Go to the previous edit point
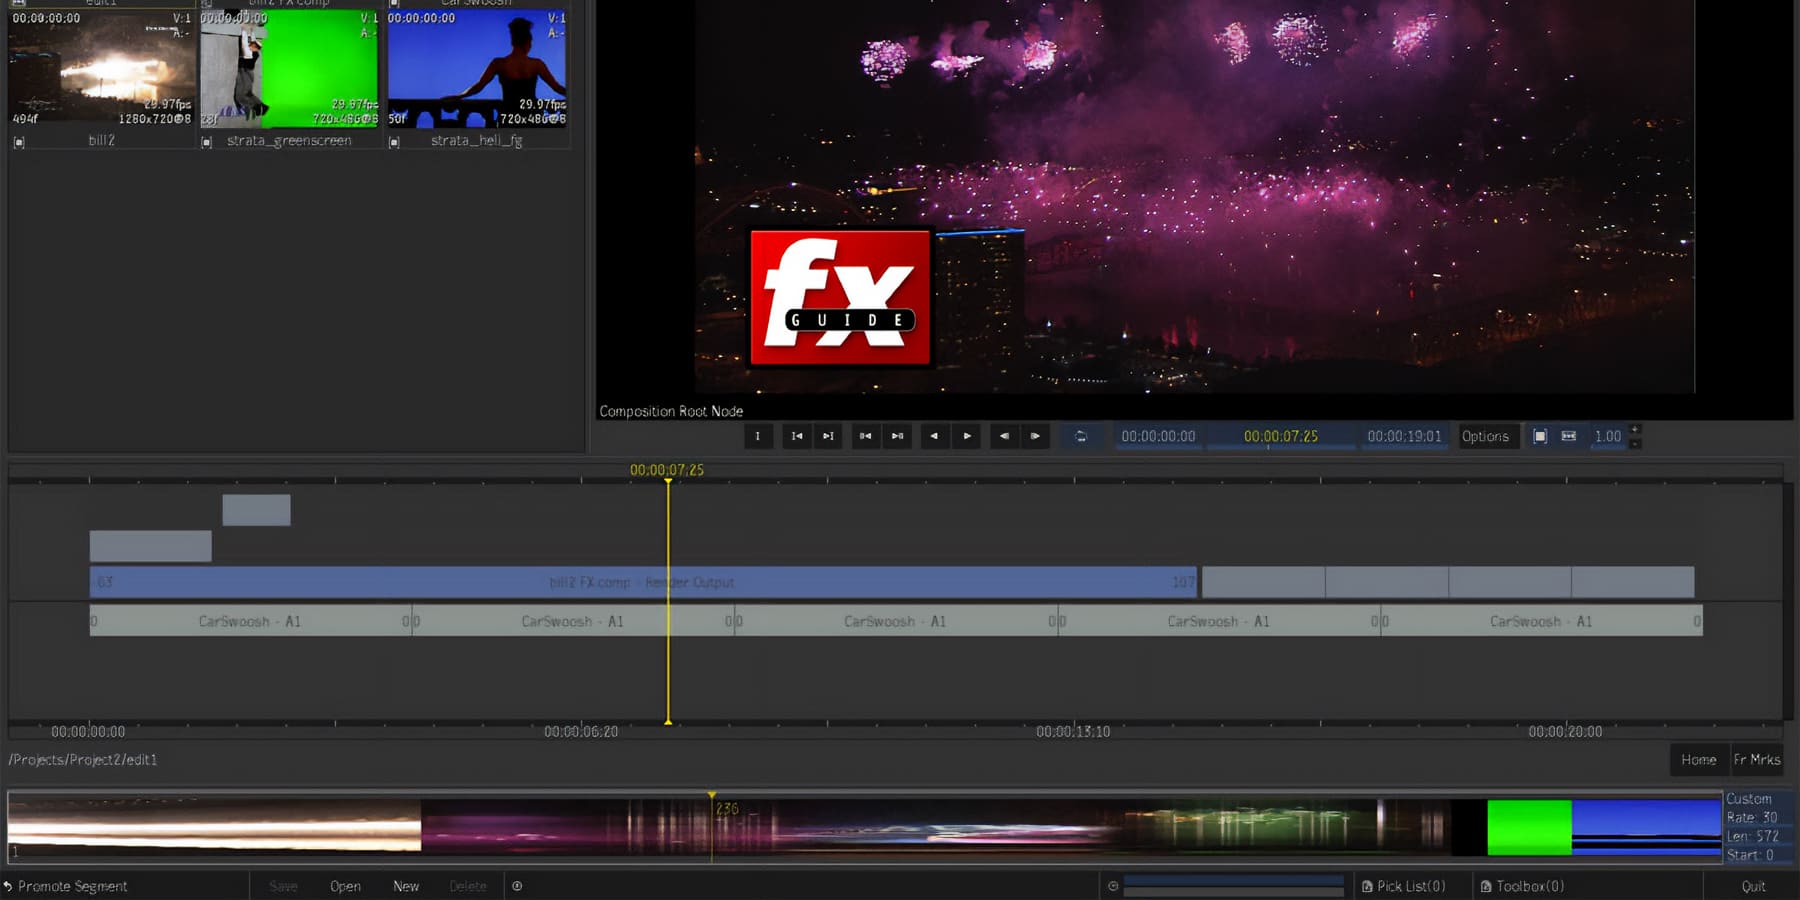The image size is (1800, 900). (866, 436)
